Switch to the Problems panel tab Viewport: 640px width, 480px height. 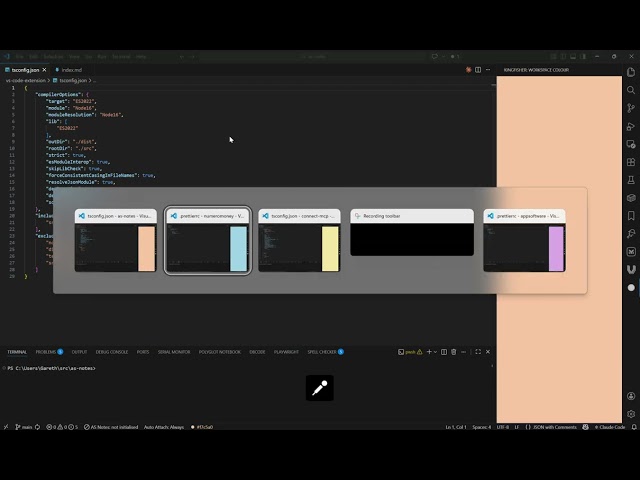click(x=49, y=352)
